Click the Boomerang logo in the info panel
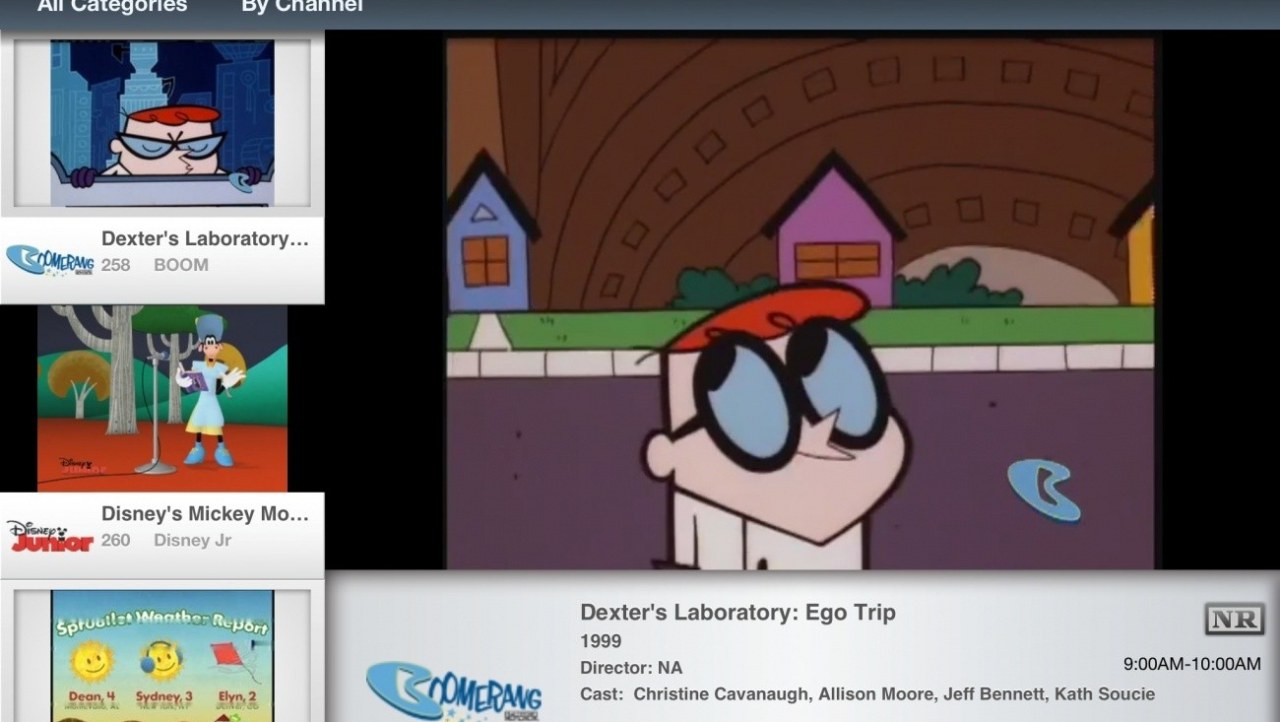This screenshot has width=1280, height=722. (x=454, y=690)
